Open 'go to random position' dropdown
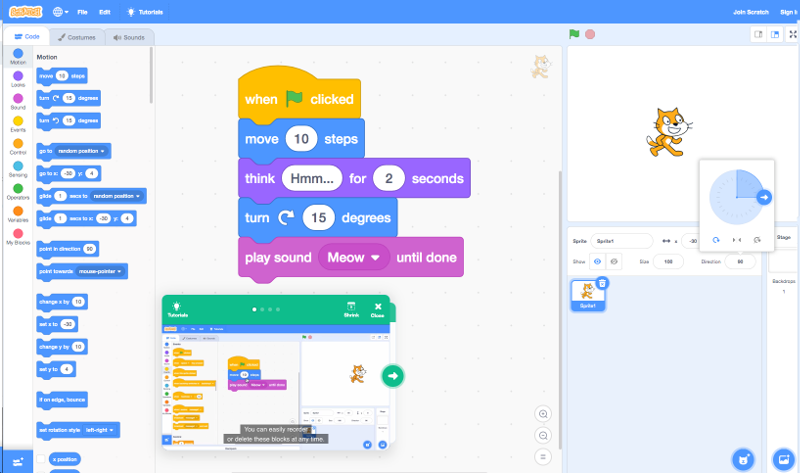This screenshot has height=473, width=800. (81, 152)
